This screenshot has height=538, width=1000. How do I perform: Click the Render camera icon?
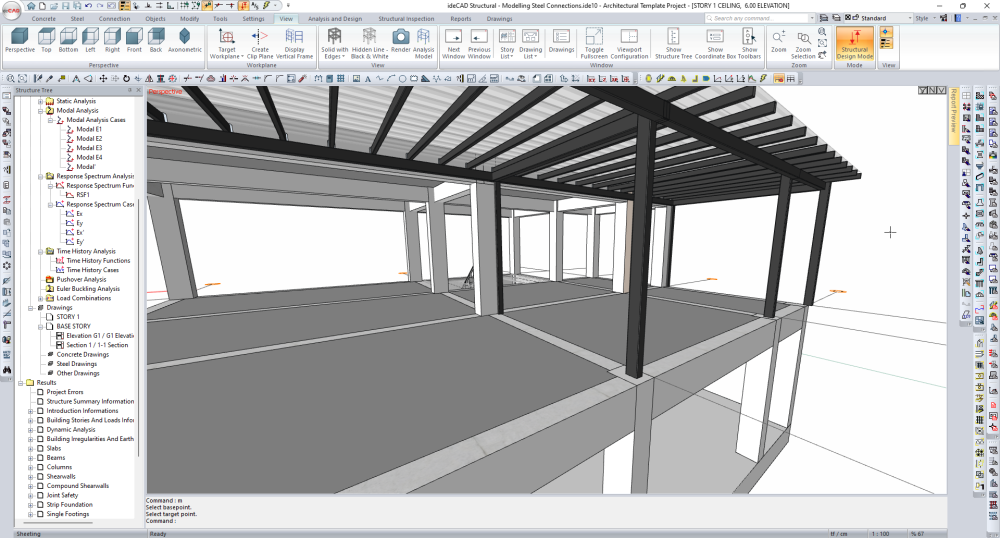point(400,37)
